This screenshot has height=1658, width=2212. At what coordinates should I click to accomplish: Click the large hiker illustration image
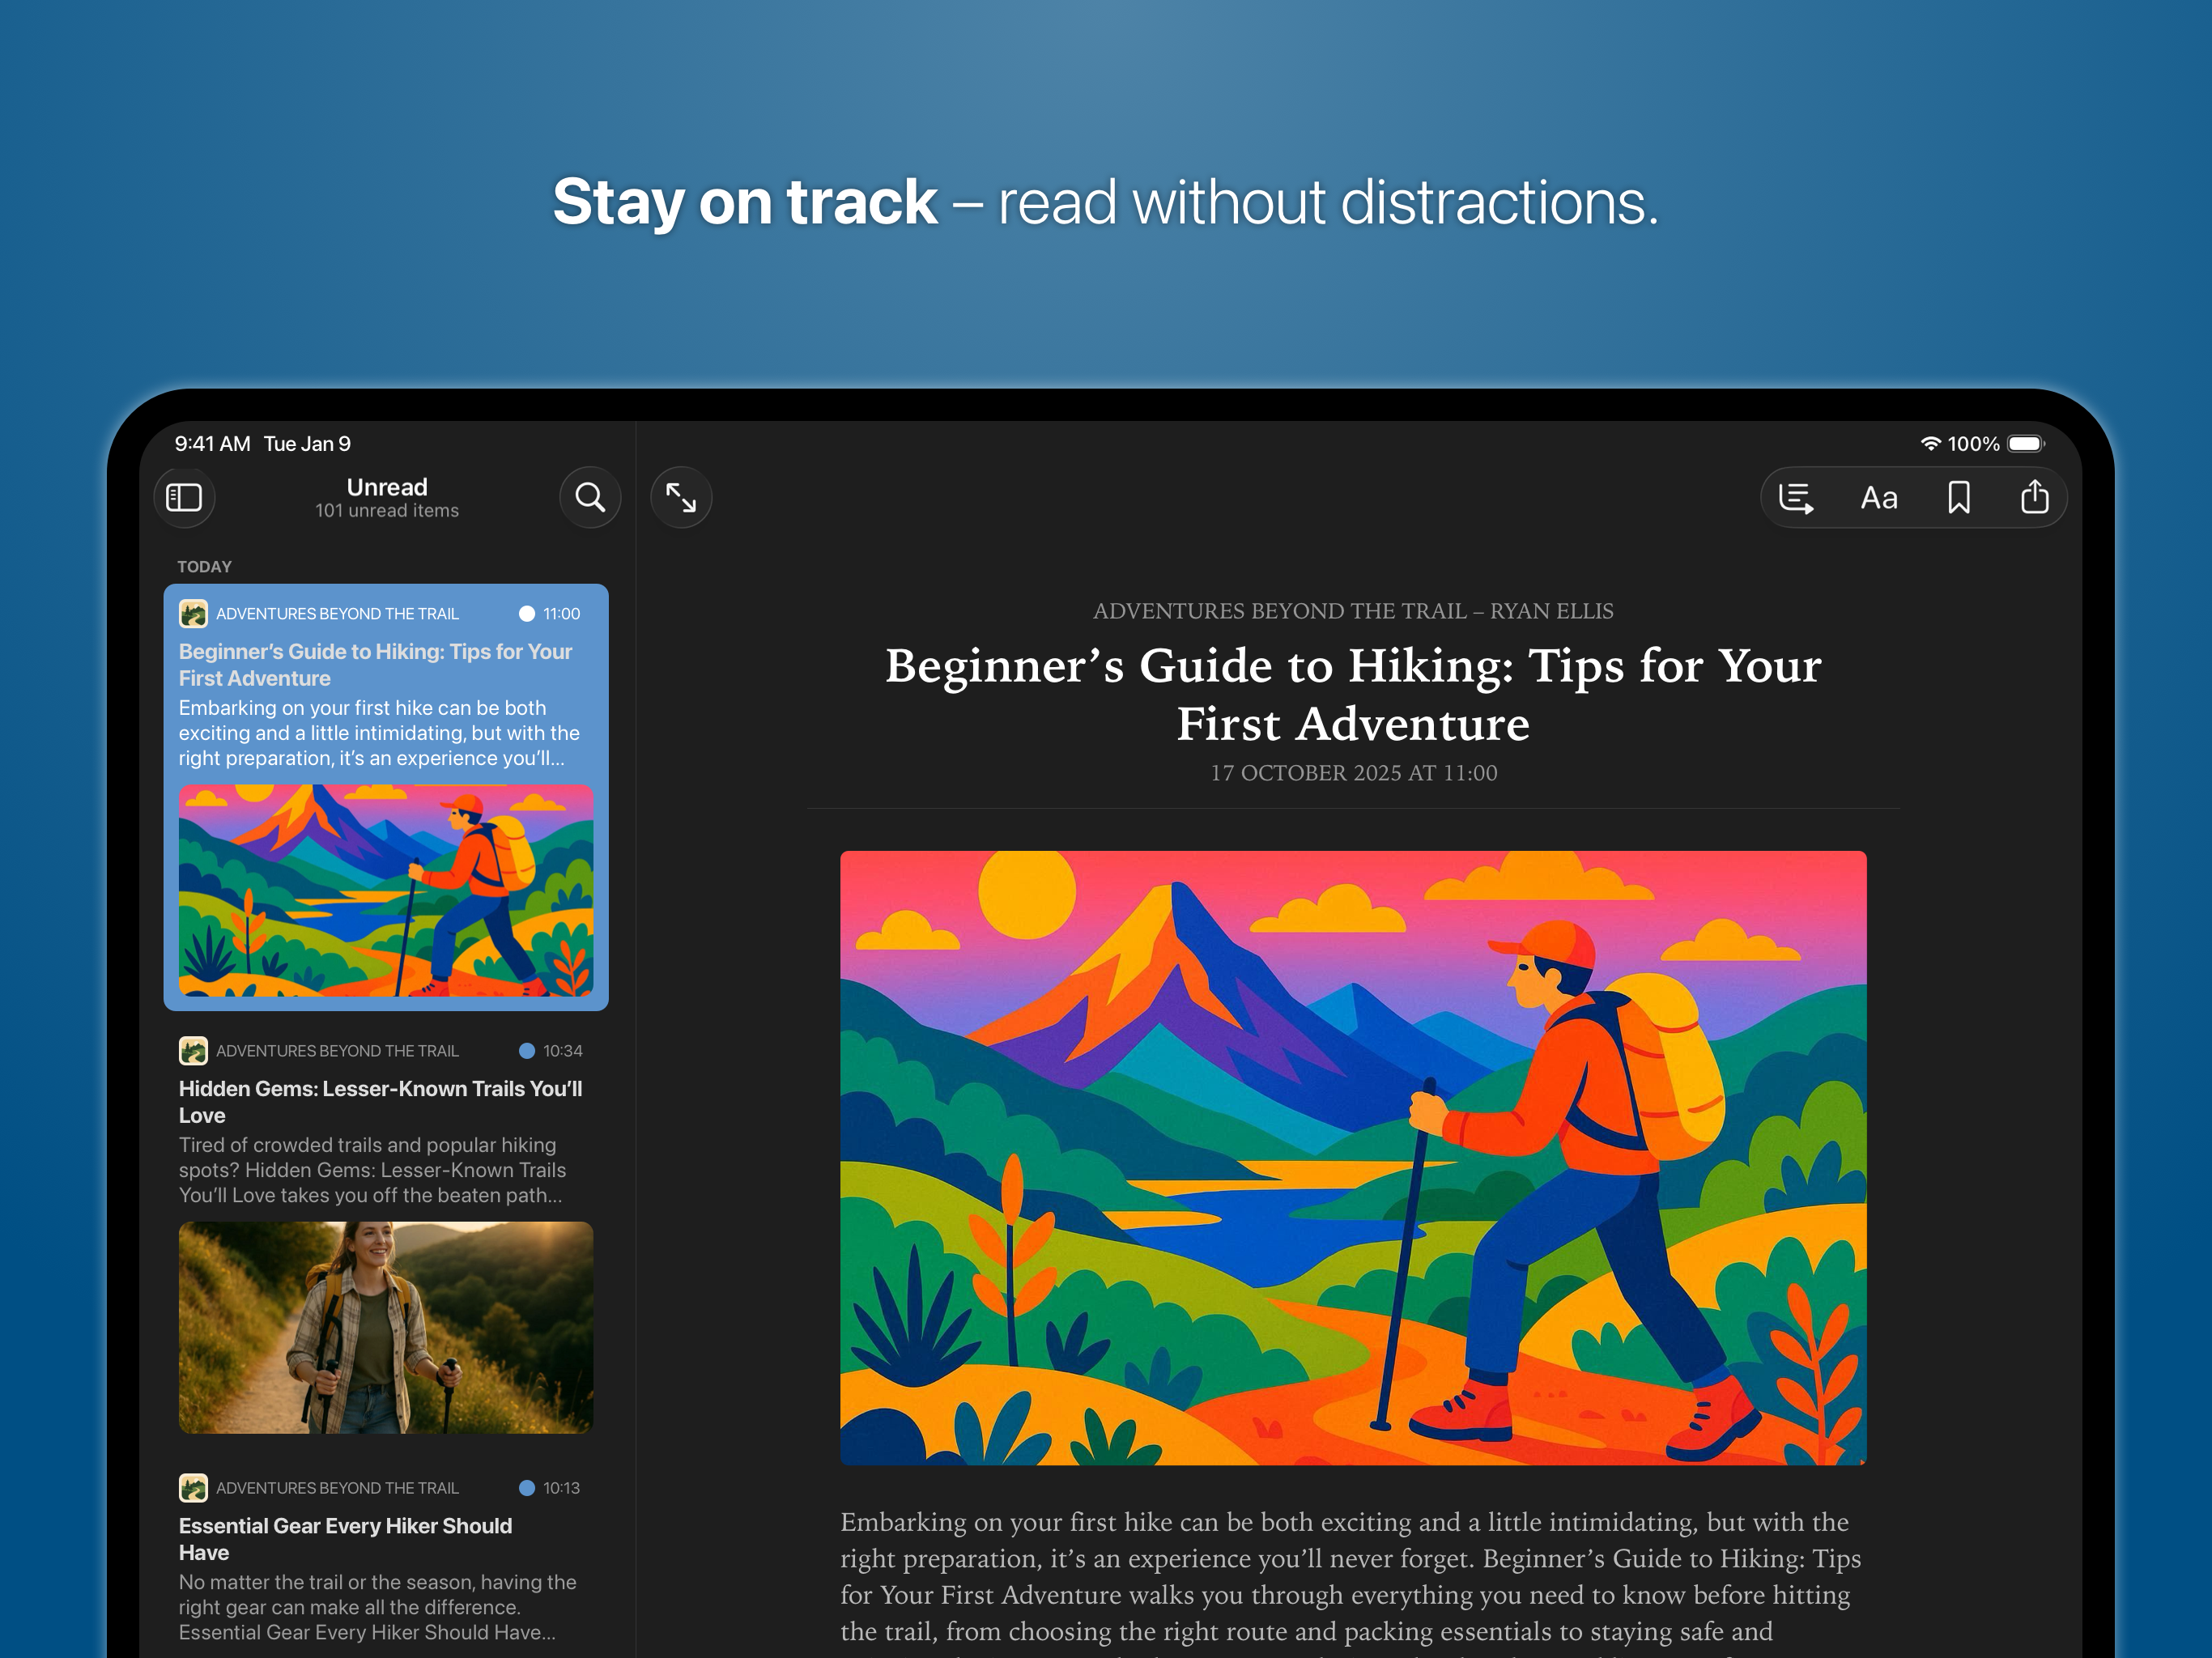(1352, 1157)
